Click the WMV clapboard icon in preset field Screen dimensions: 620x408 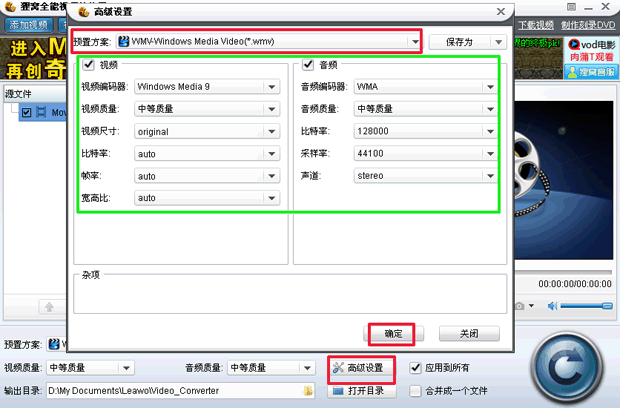(124, 41)
